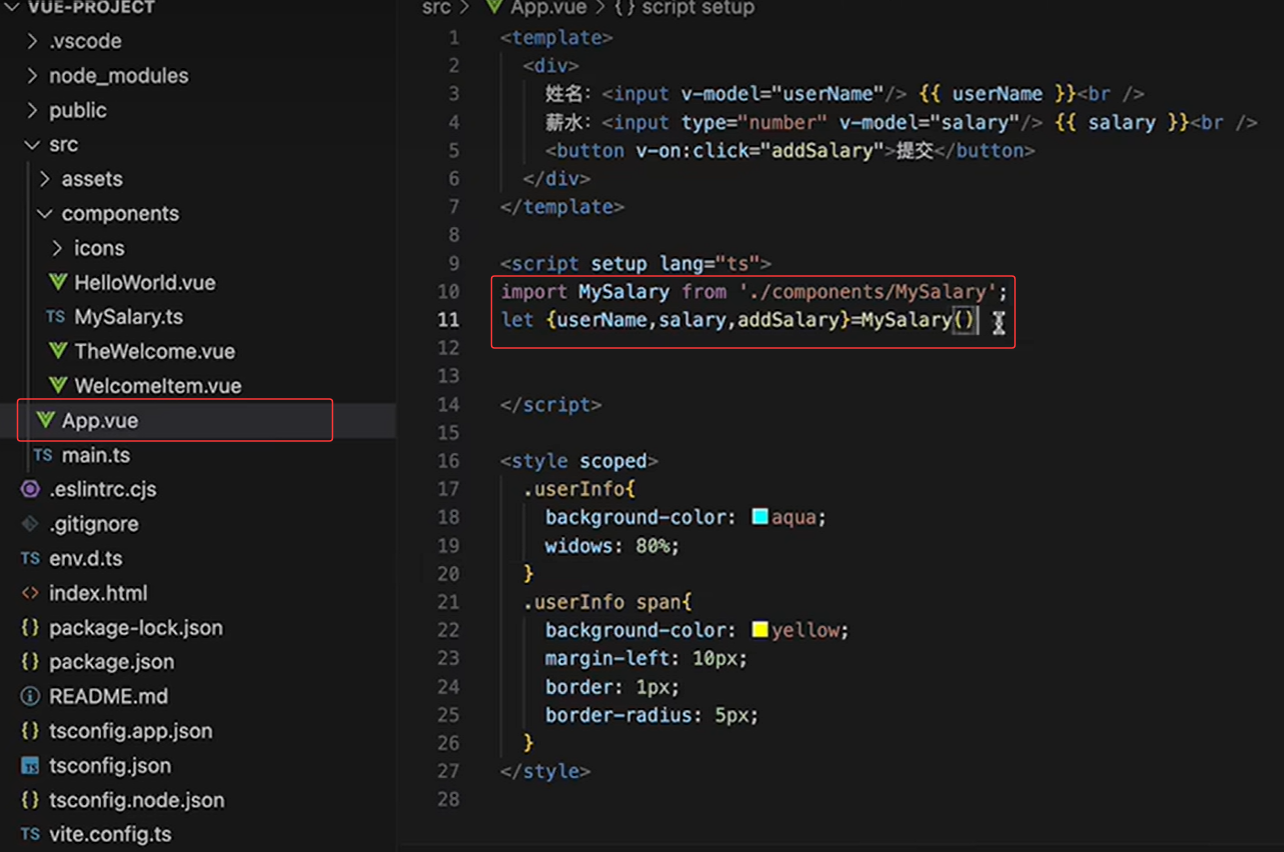
Task: Click the Vue icon beside WelcomeItem.vue
Action: [58, 386]
